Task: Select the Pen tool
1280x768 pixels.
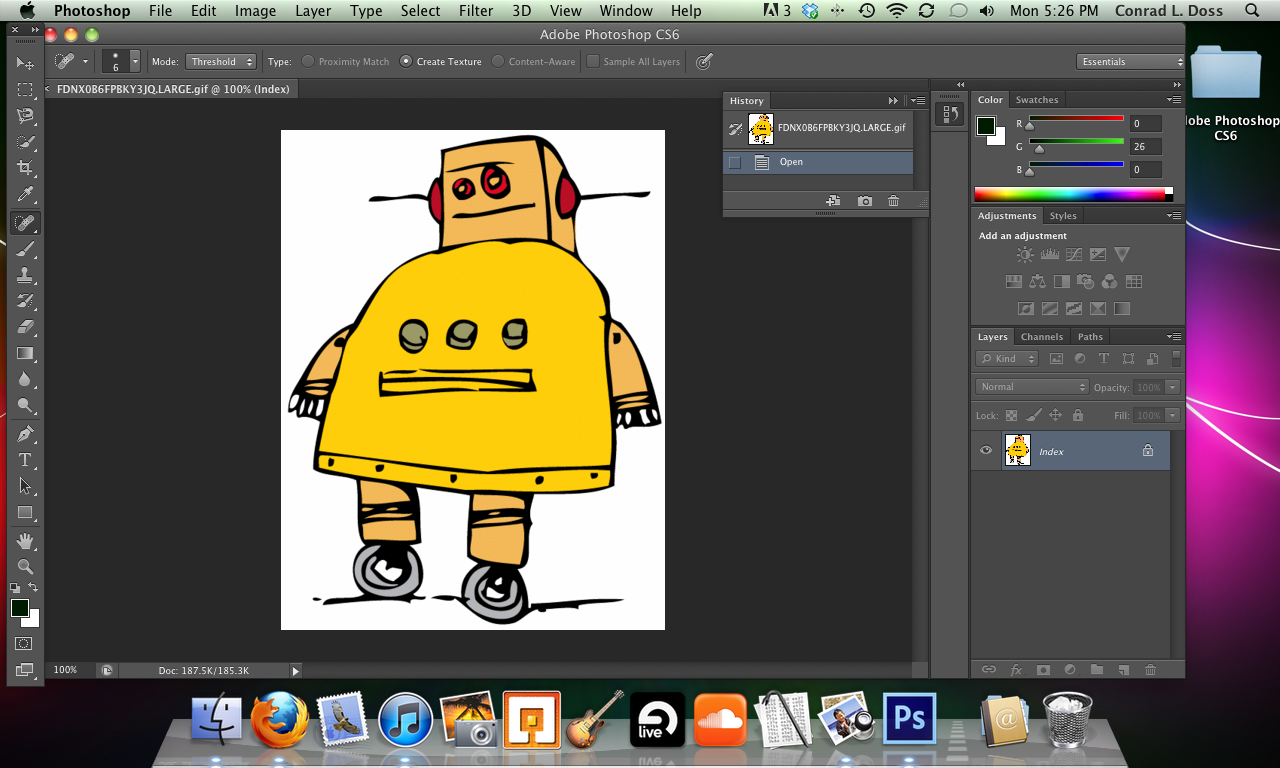Action: [x=25, y=434]
